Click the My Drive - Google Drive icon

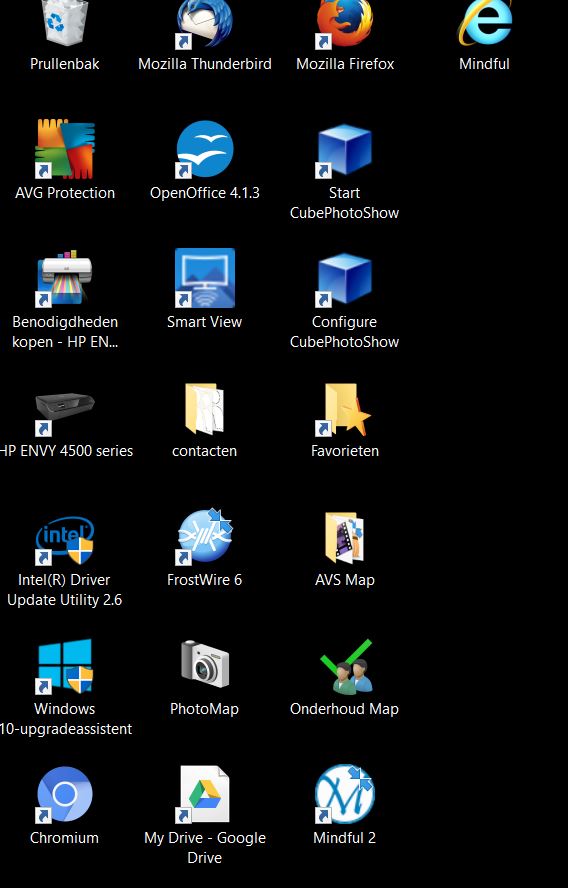[204, 794]
